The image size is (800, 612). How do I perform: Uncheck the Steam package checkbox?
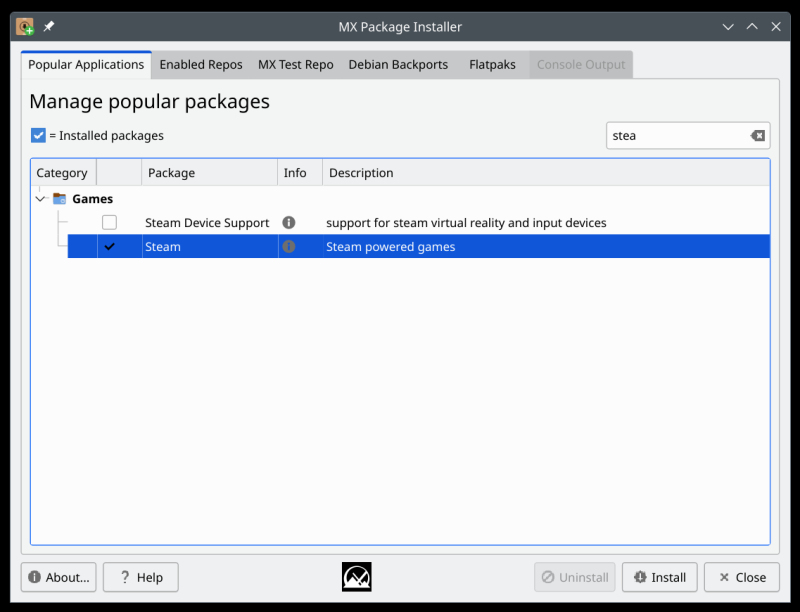(109, 246)
